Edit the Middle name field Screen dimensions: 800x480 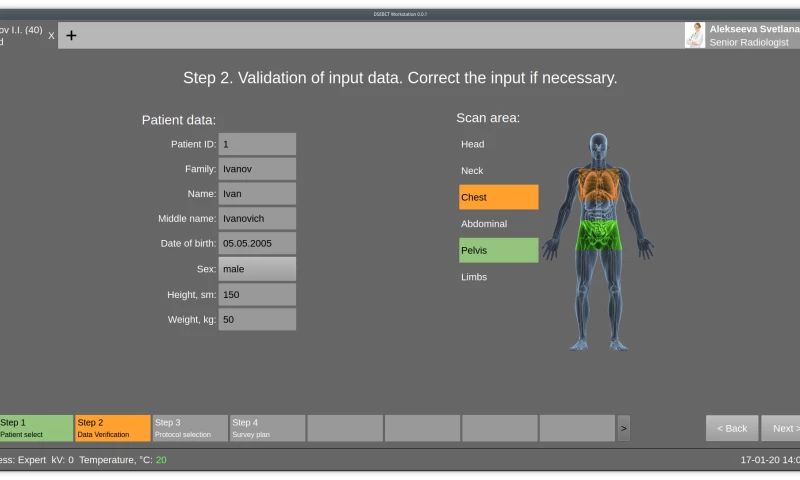tap(257, 218)
